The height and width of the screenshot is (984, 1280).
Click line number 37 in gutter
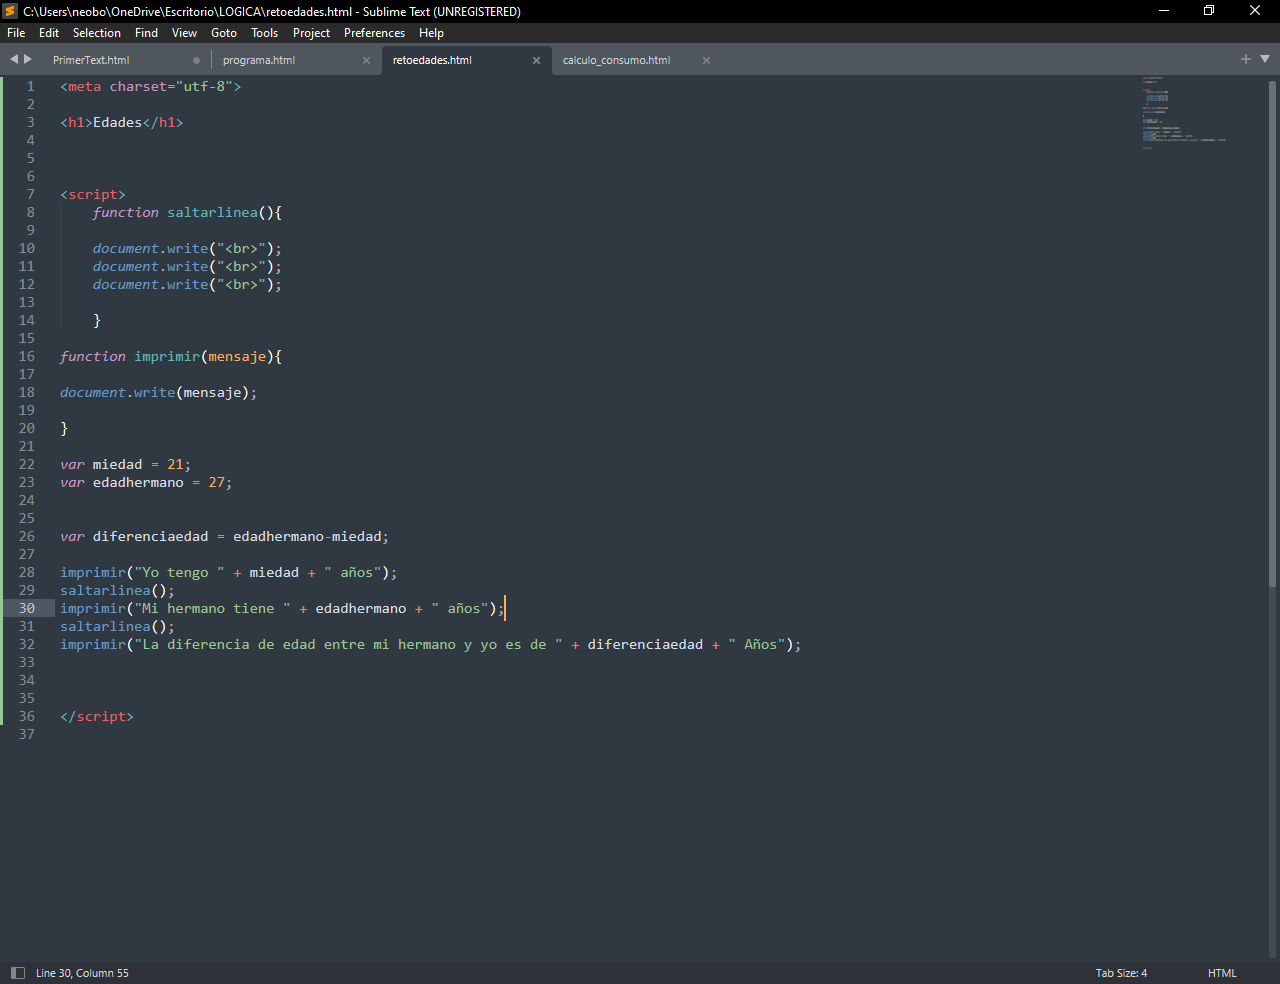[27, 734]
